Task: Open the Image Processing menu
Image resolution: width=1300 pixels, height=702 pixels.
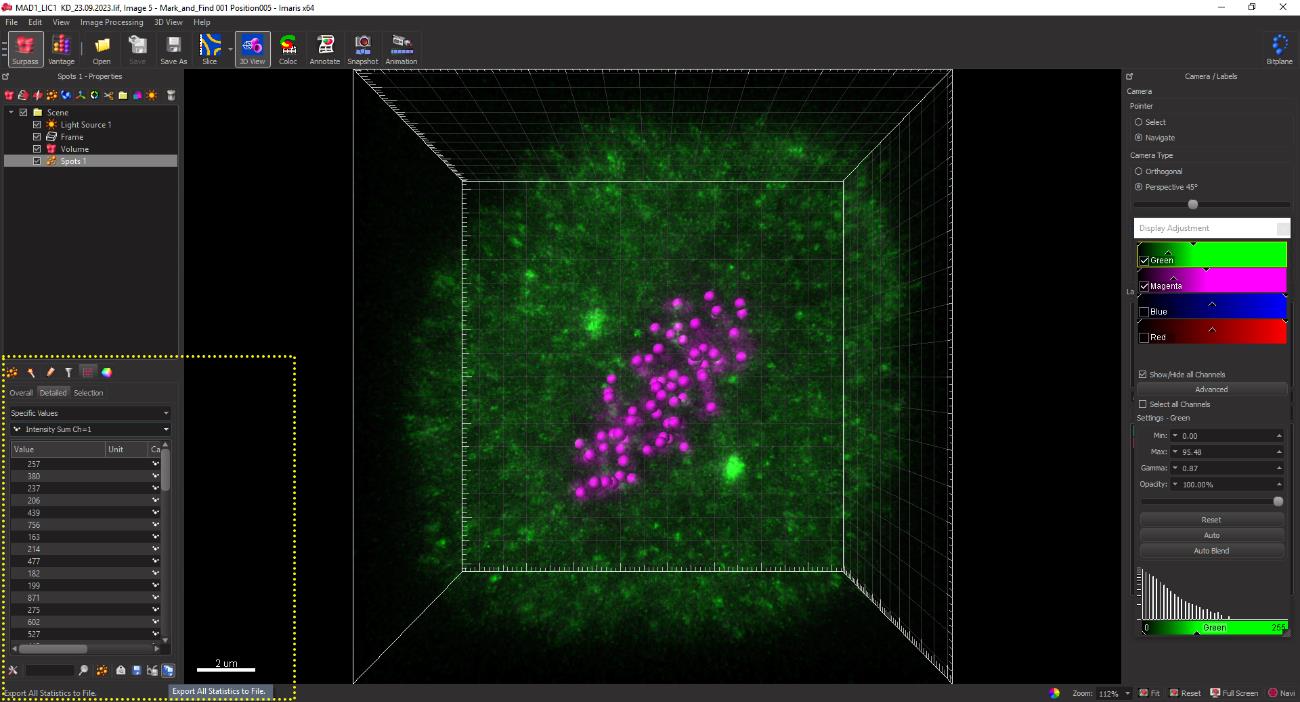Action: (111, 22)
